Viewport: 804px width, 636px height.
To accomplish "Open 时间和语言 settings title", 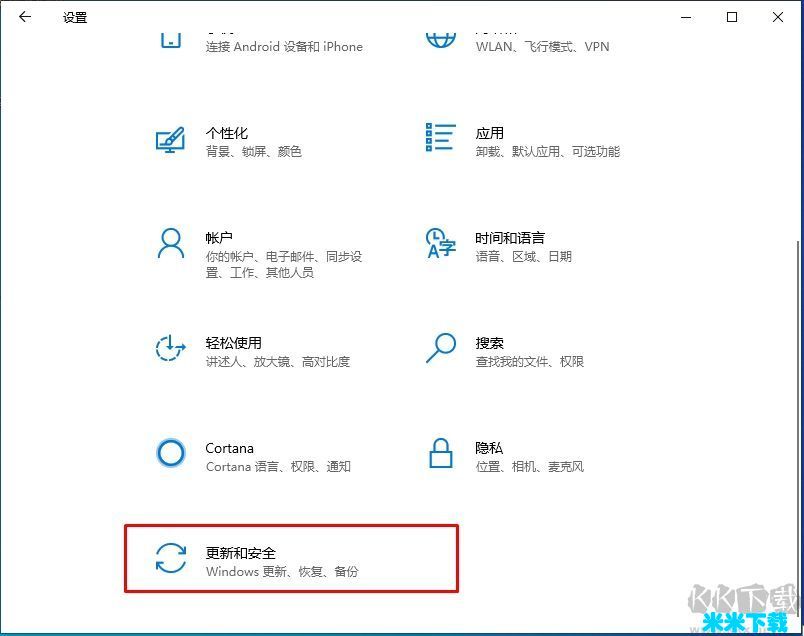I will click(510, 238).
